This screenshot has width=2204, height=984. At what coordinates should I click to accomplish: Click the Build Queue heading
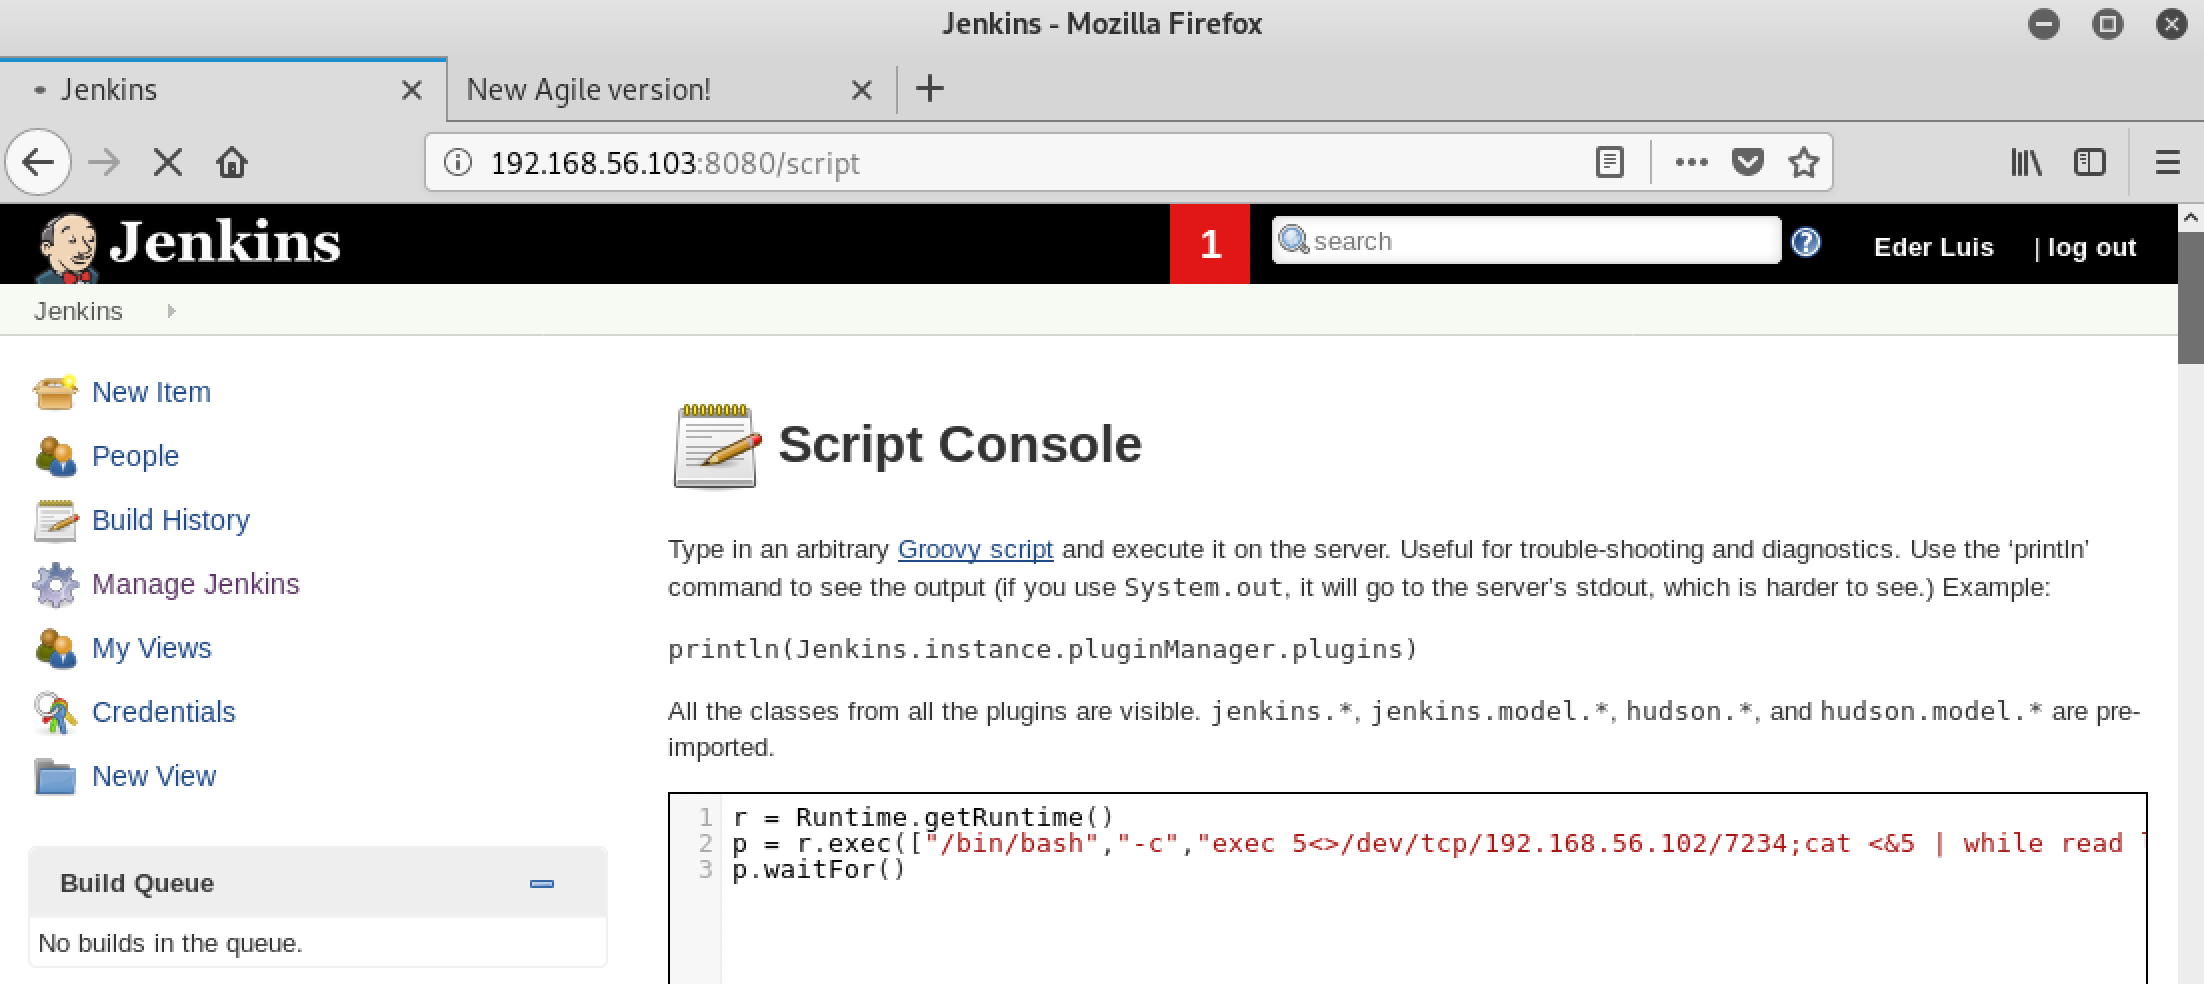(x=137, y=884)
